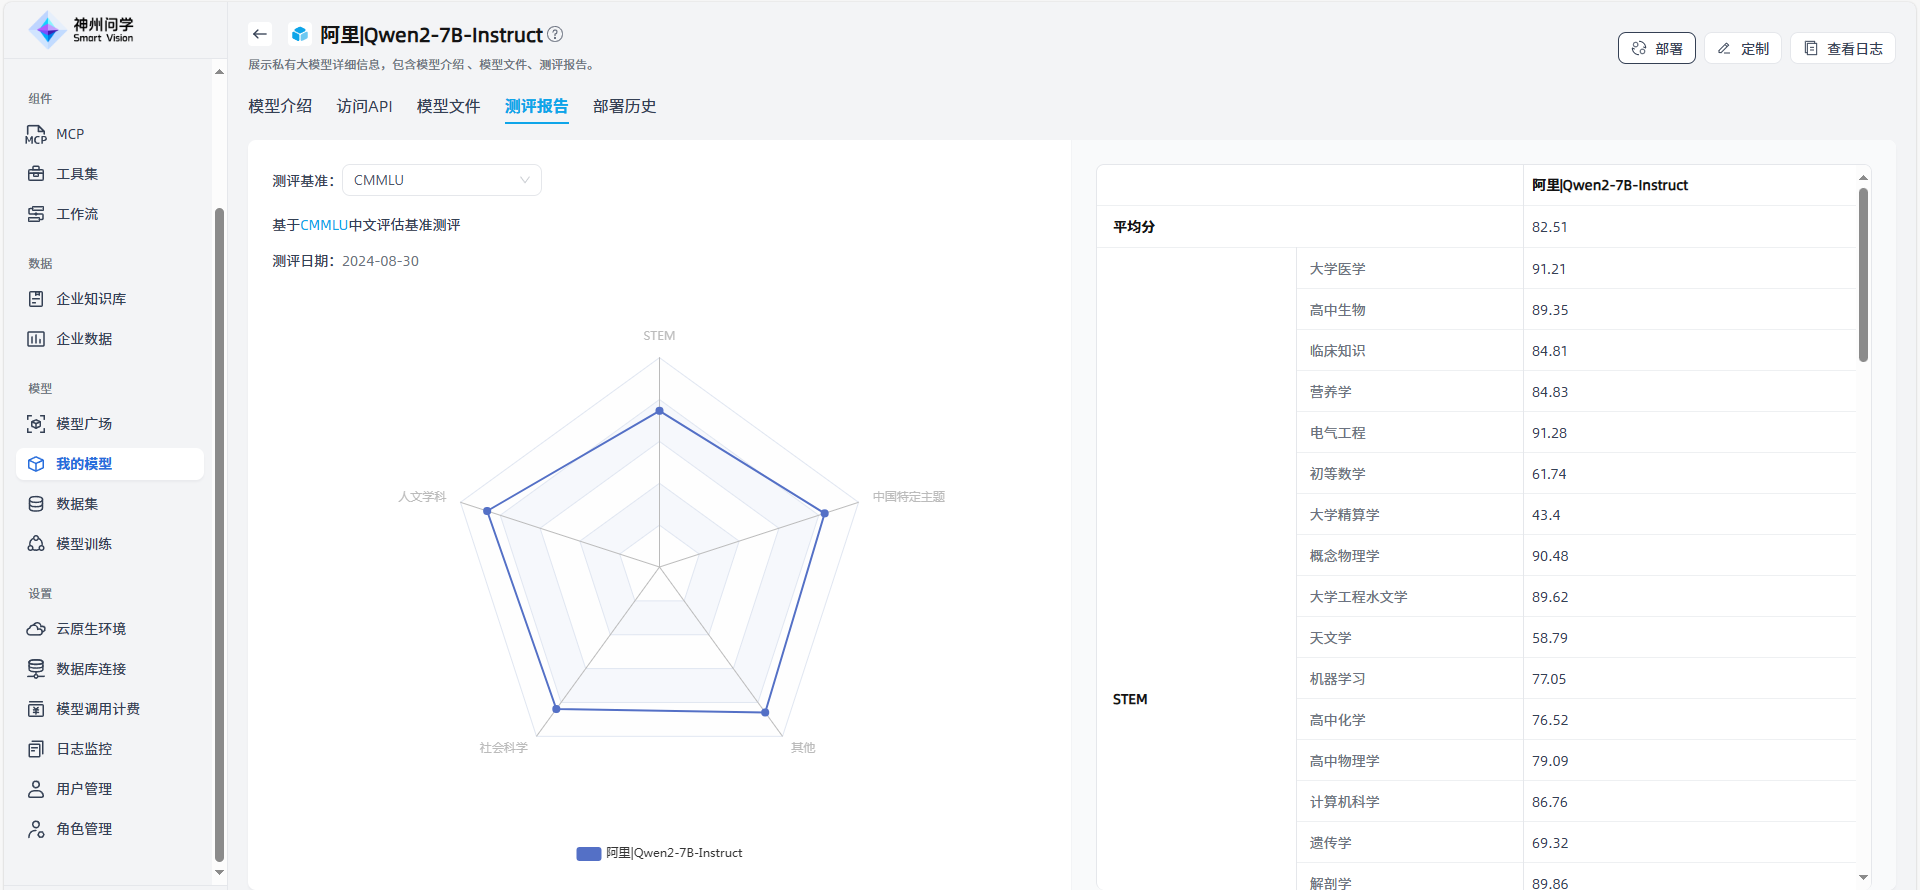The width and height of the screenshot is (1920, 890).
Task: Expand the 测评基准 CMMLU dropdown
Action: pyautogui.click(x=441, y=180)
